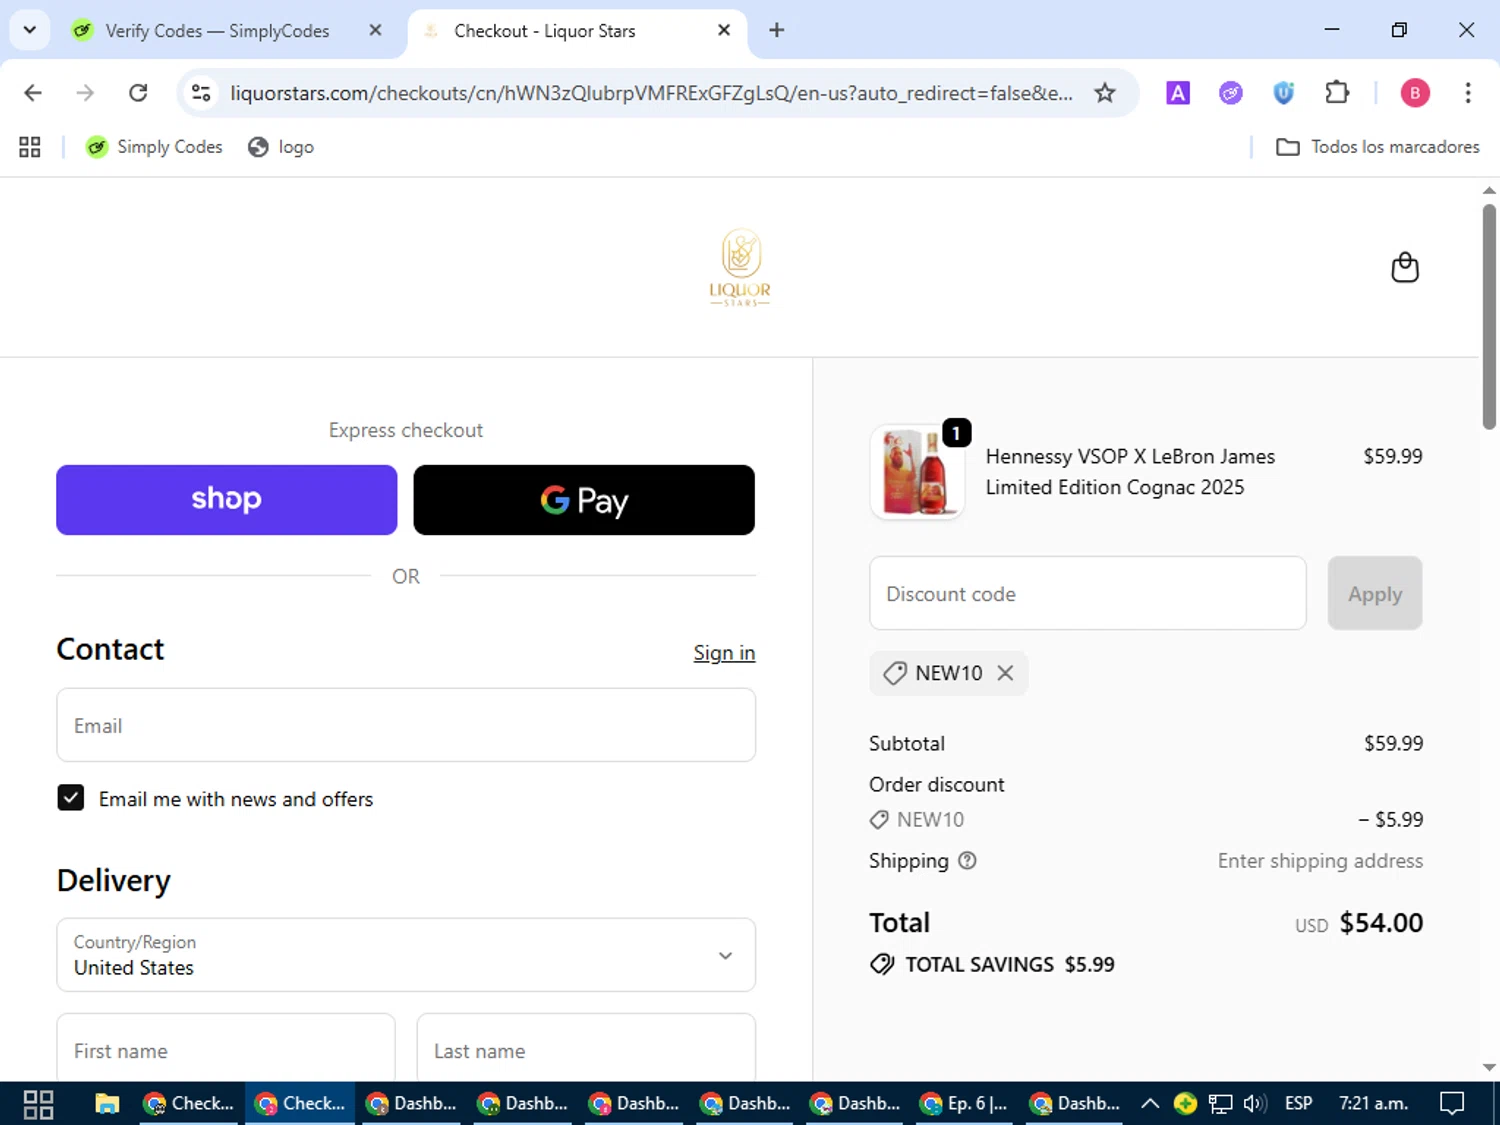Open the extensions puzzle piece menu
The image size is (1500, 1125).
coord(1337,93)
